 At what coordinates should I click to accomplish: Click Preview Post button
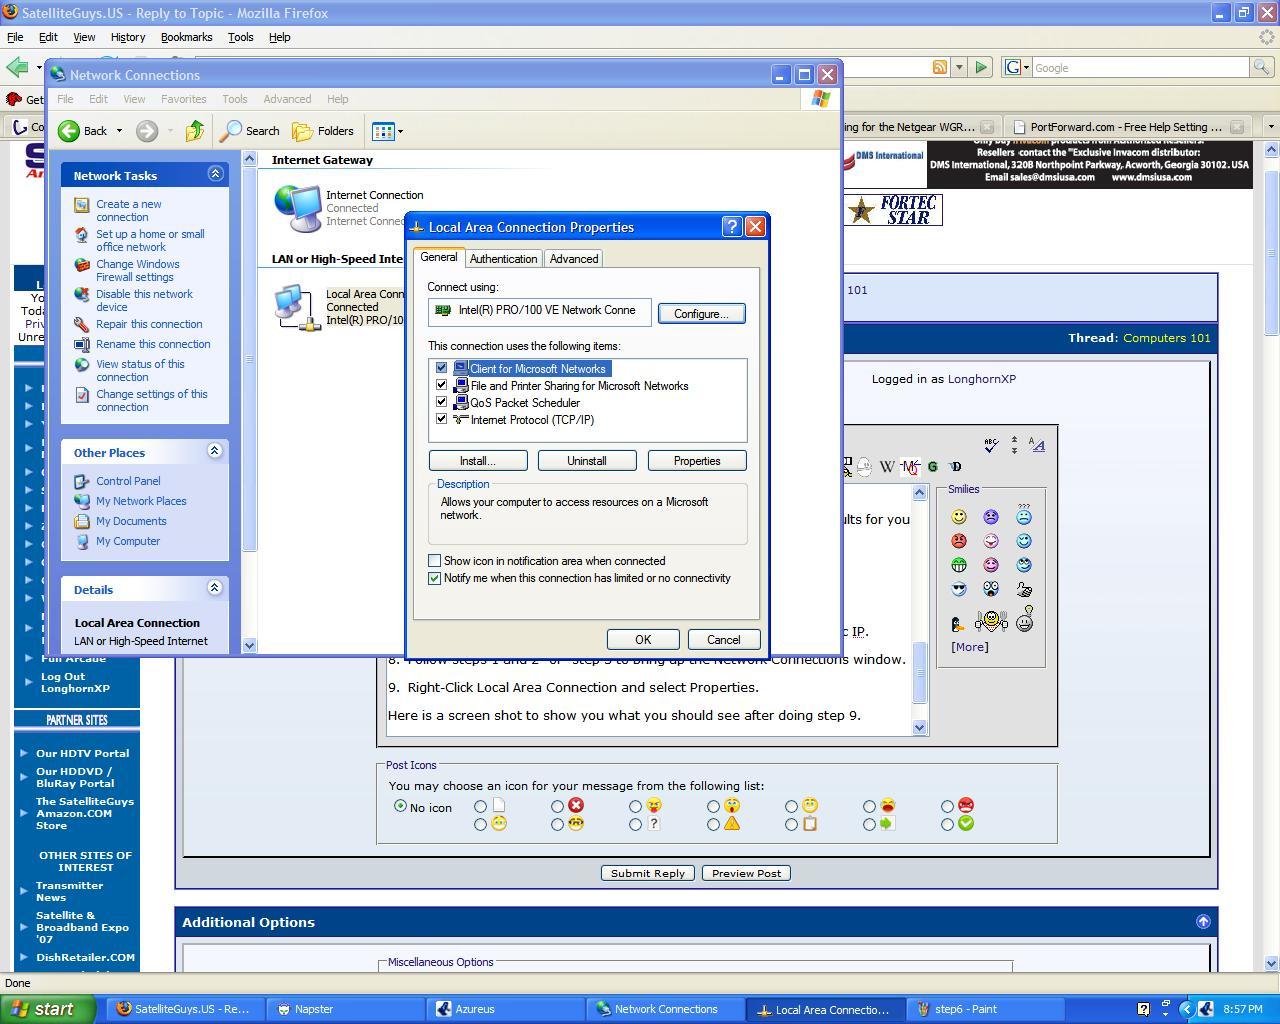[746, 873]
